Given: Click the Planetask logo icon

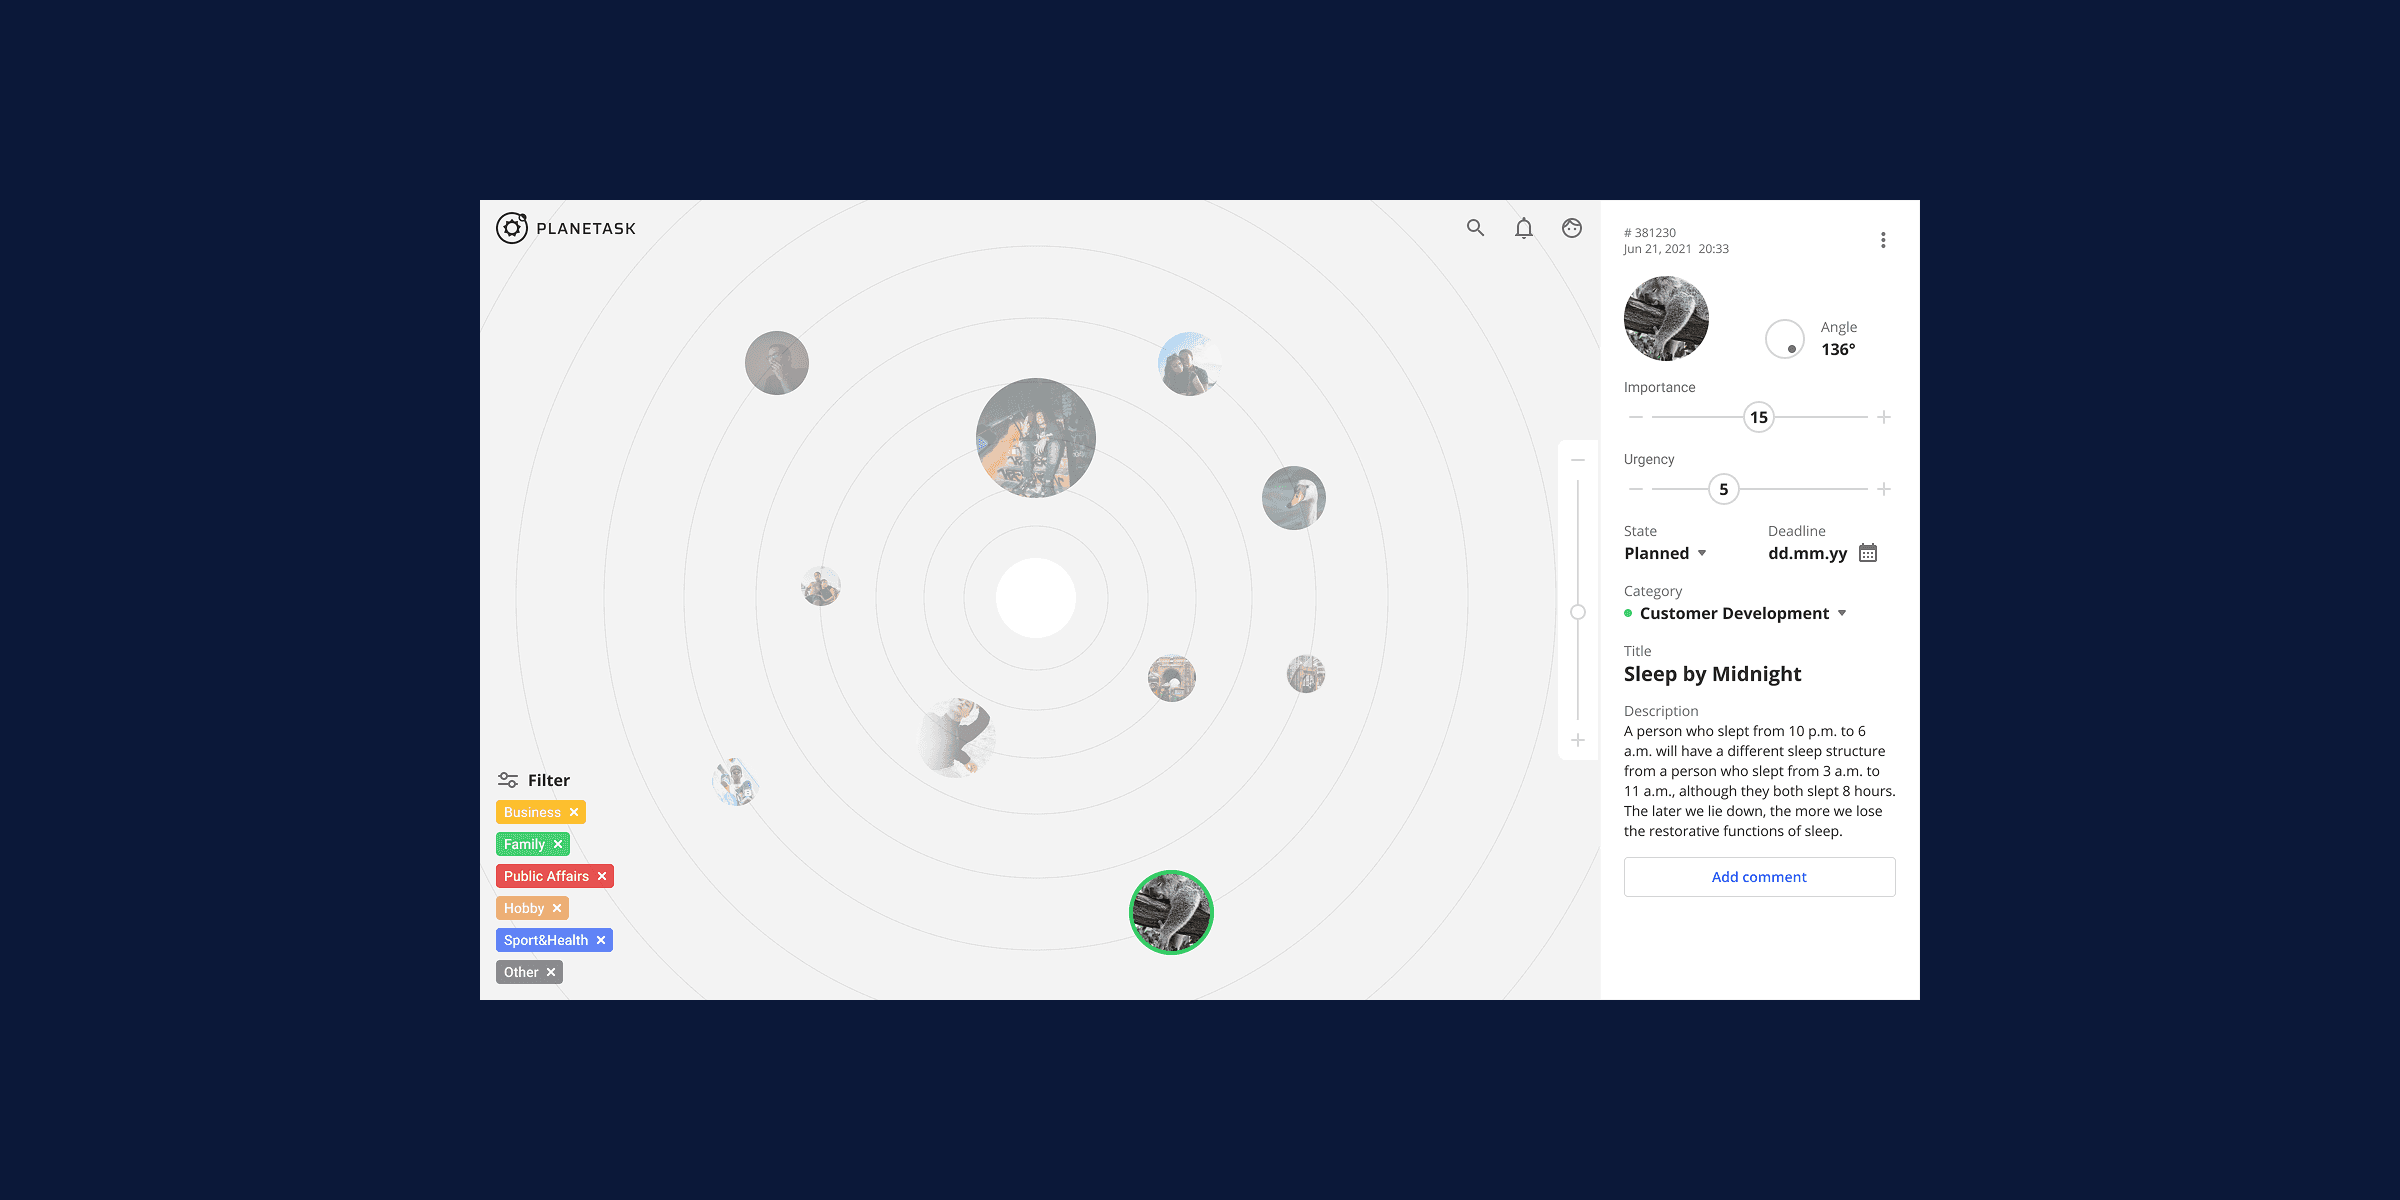Looking at the screenshot, I should point(512,228).
